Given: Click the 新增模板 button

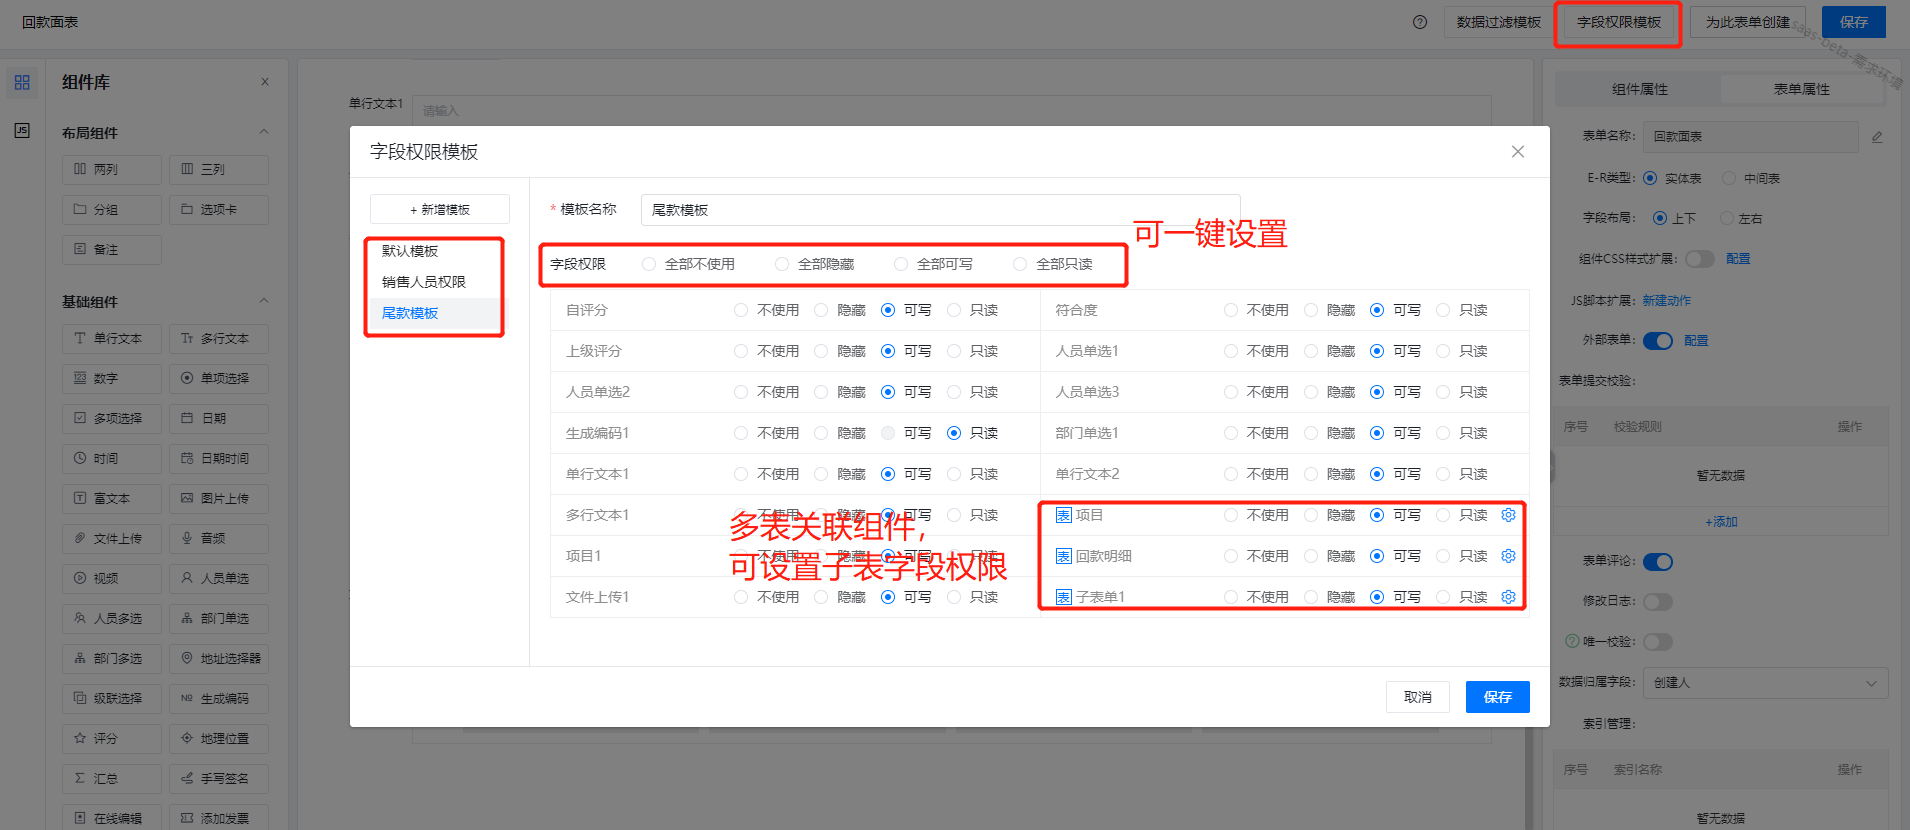Looking at the screenshot, I should click(440, 210).
